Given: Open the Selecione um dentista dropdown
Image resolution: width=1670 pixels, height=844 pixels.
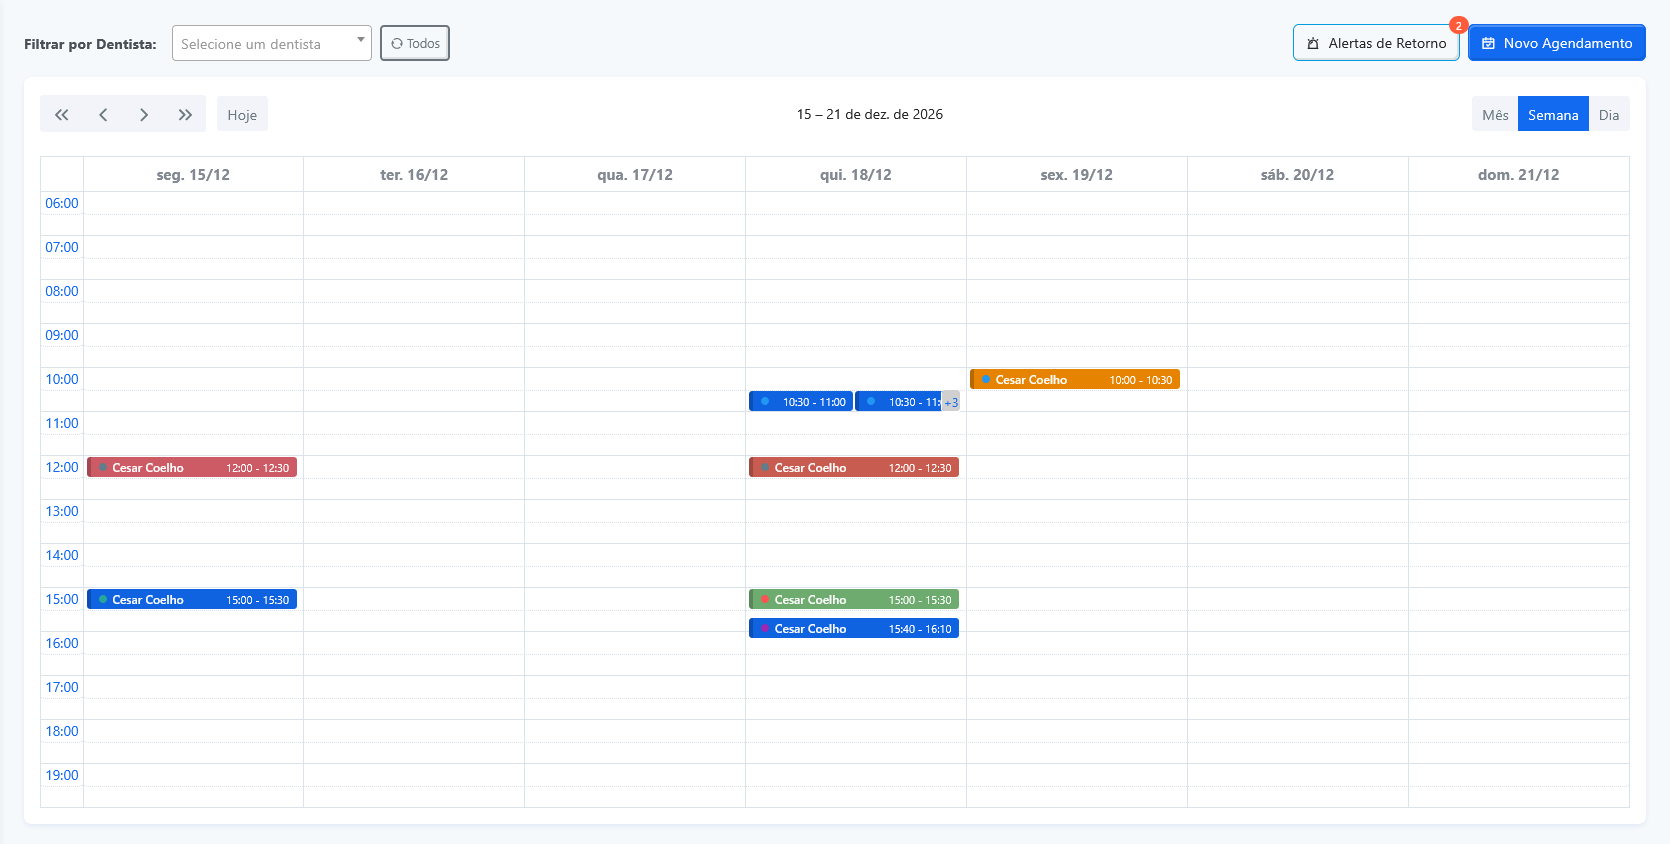Looking at the screenshot, I should point(262,44).
